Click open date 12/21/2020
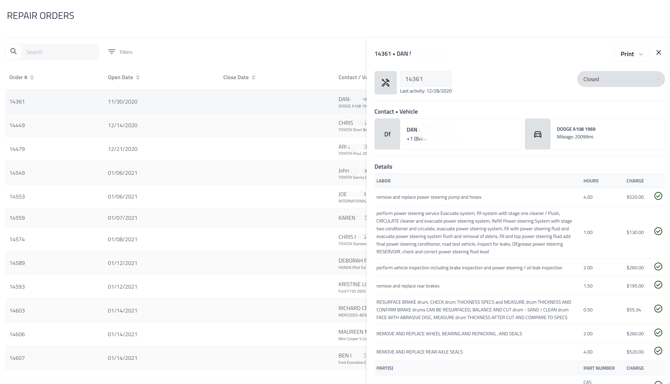Screen dimensions: 670x384 [123, 149]
